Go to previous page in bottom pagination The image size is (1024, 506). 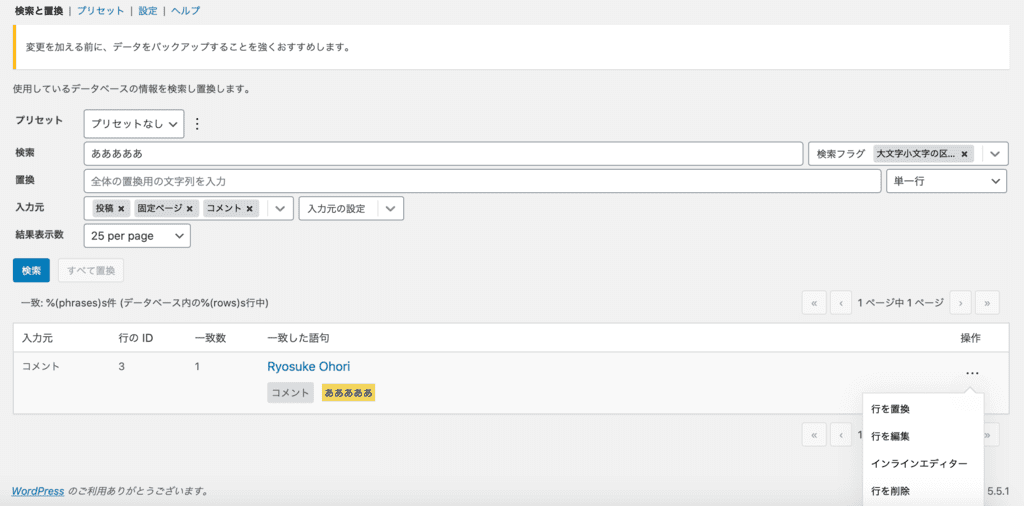coord(842,435)
